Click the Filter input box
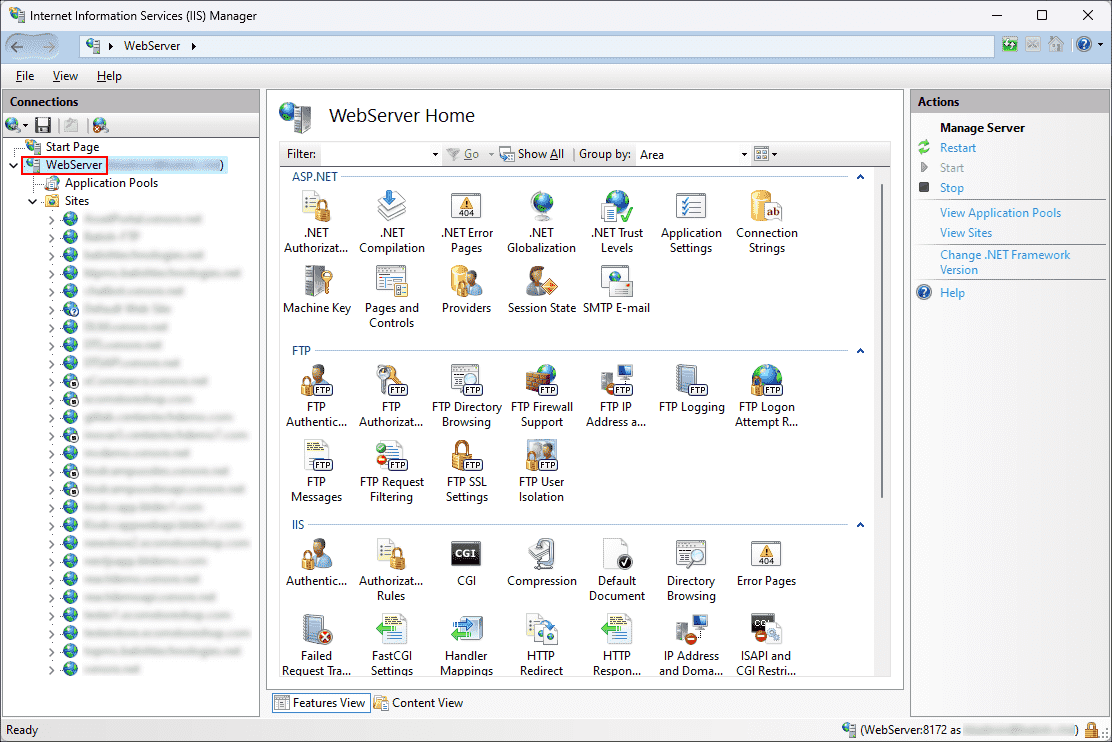 click(378, 154)
